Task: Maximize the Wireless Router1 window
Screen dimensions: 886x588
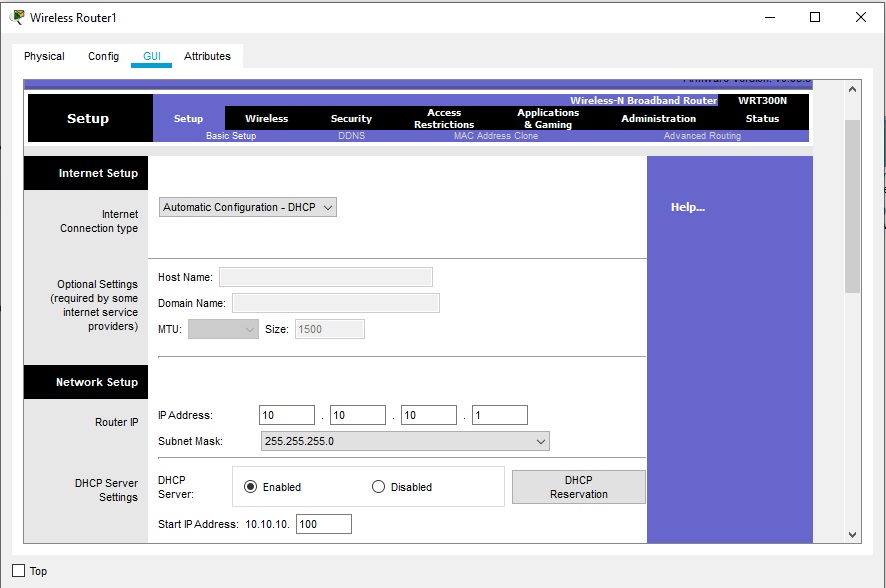Action: pos(815,18)
